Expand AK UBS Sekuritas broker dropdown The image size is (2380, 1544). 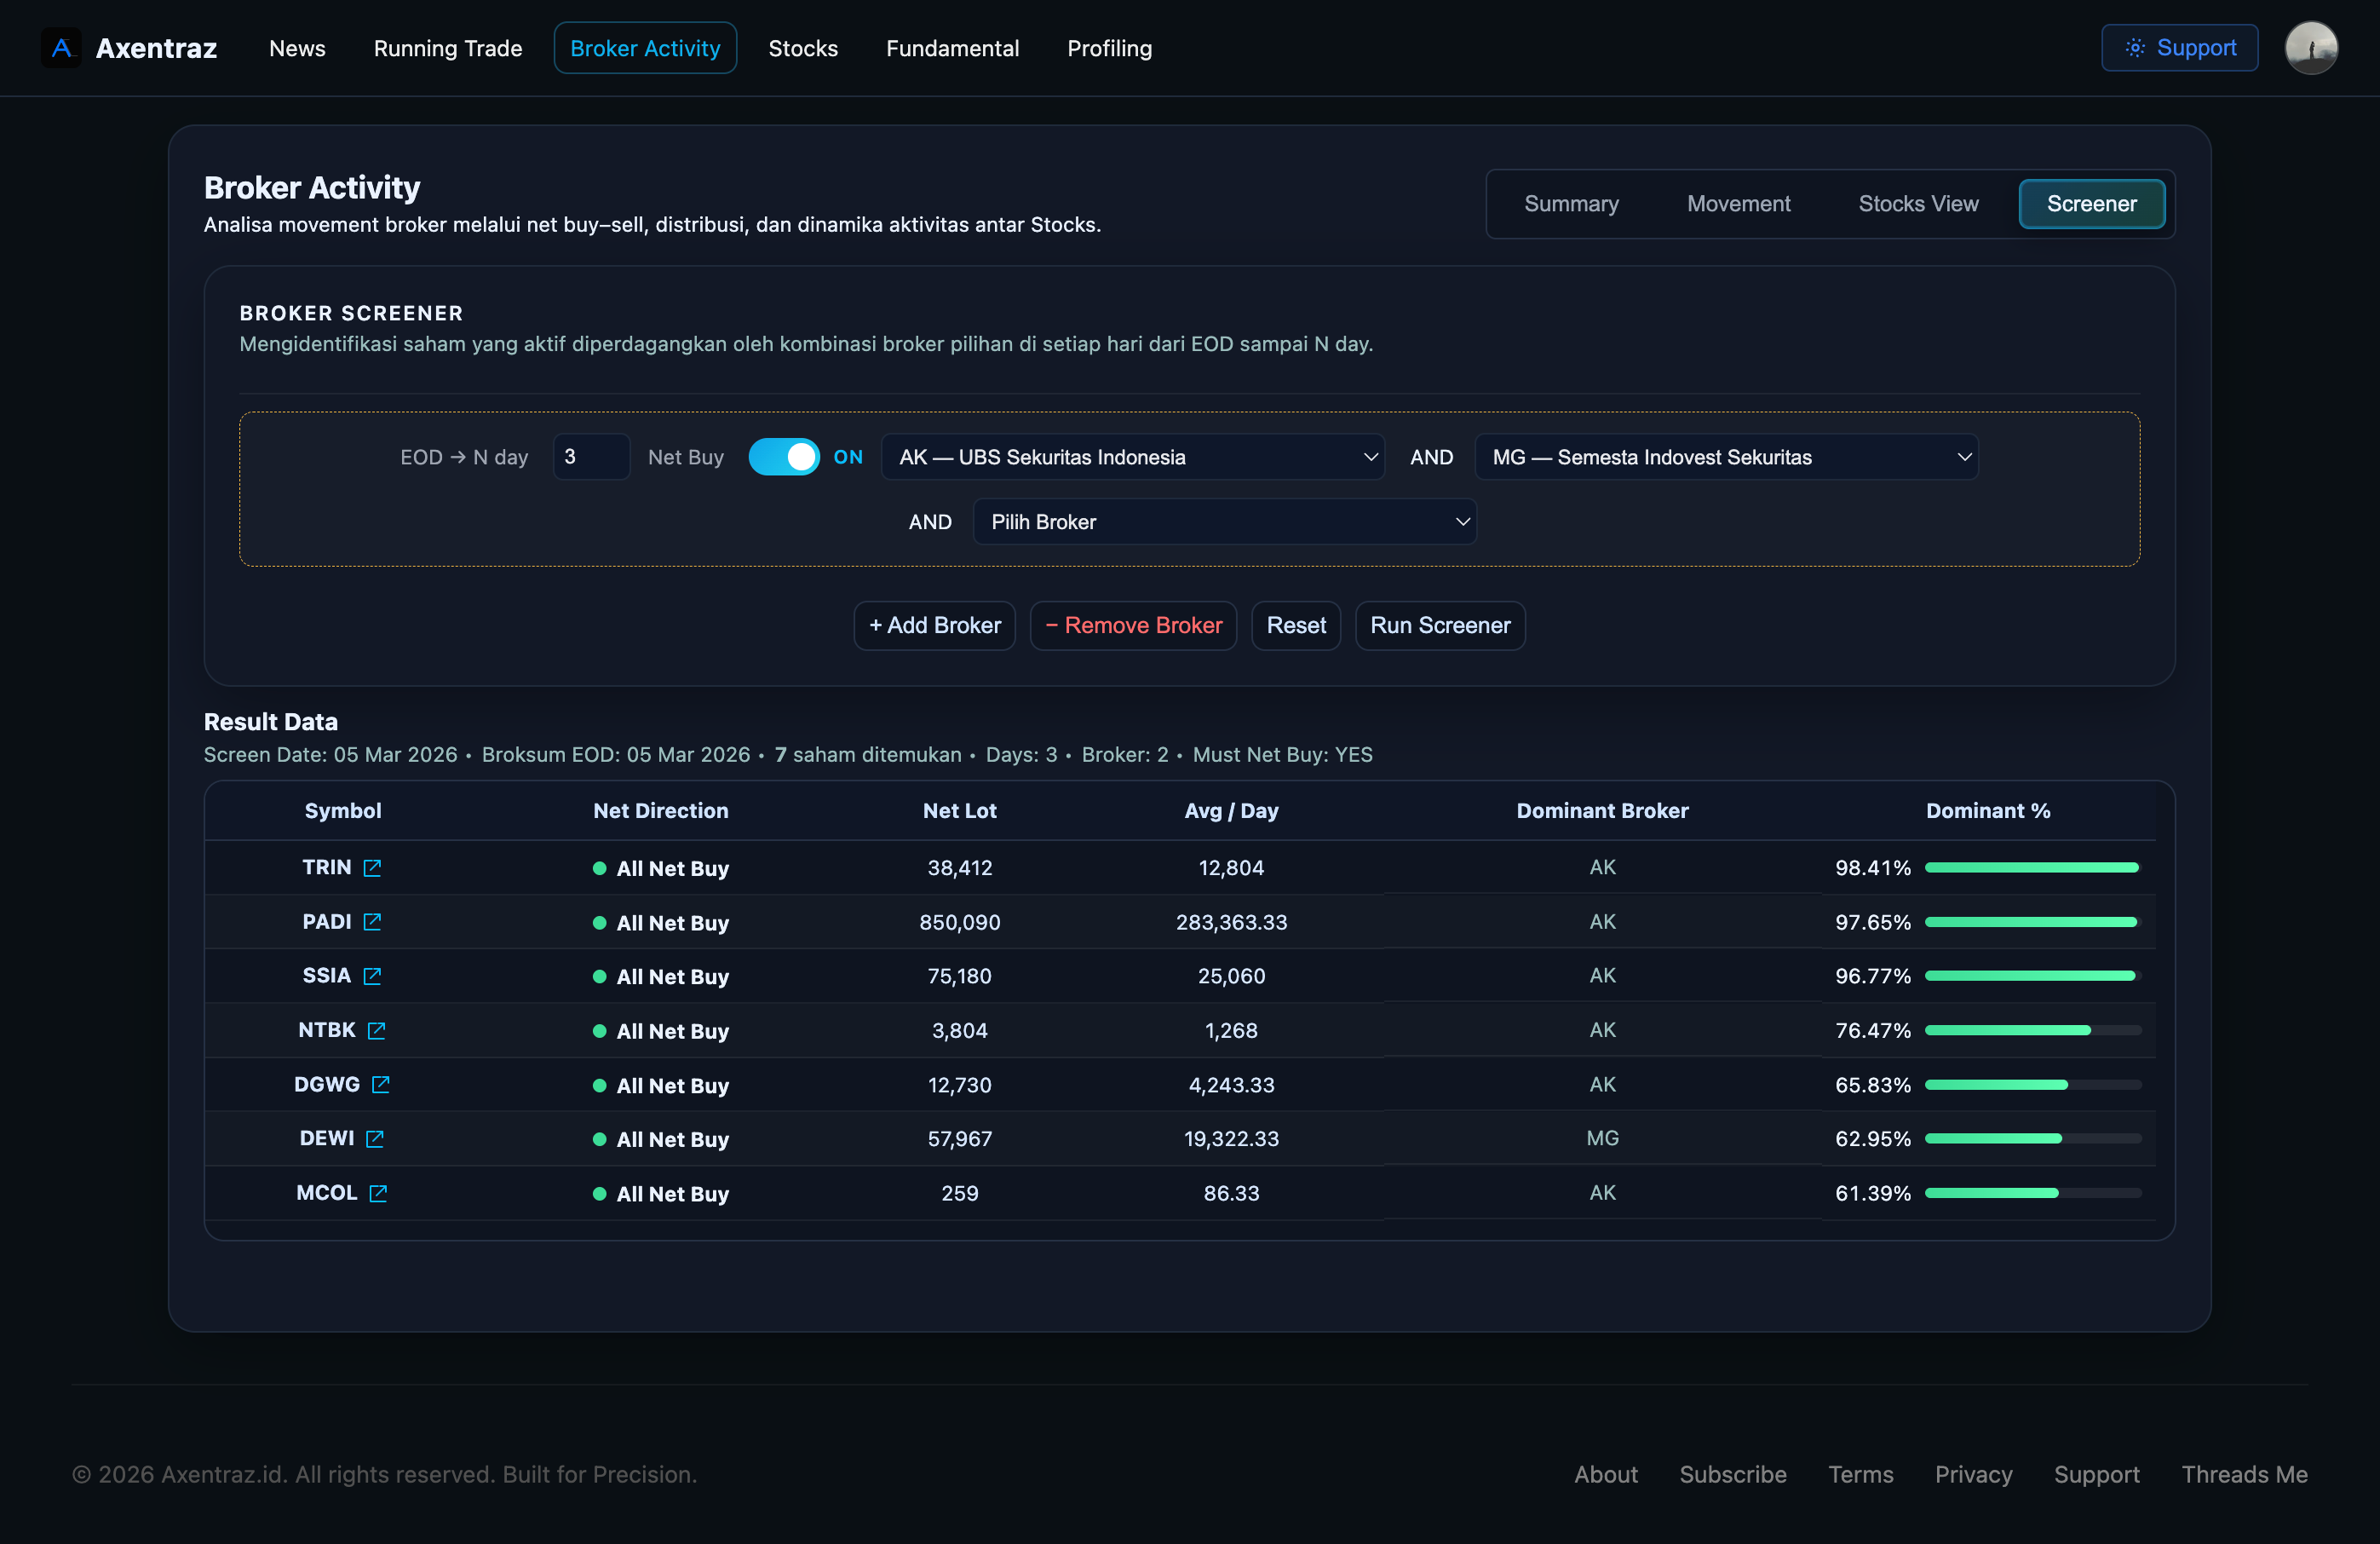tap(1132, 457)
